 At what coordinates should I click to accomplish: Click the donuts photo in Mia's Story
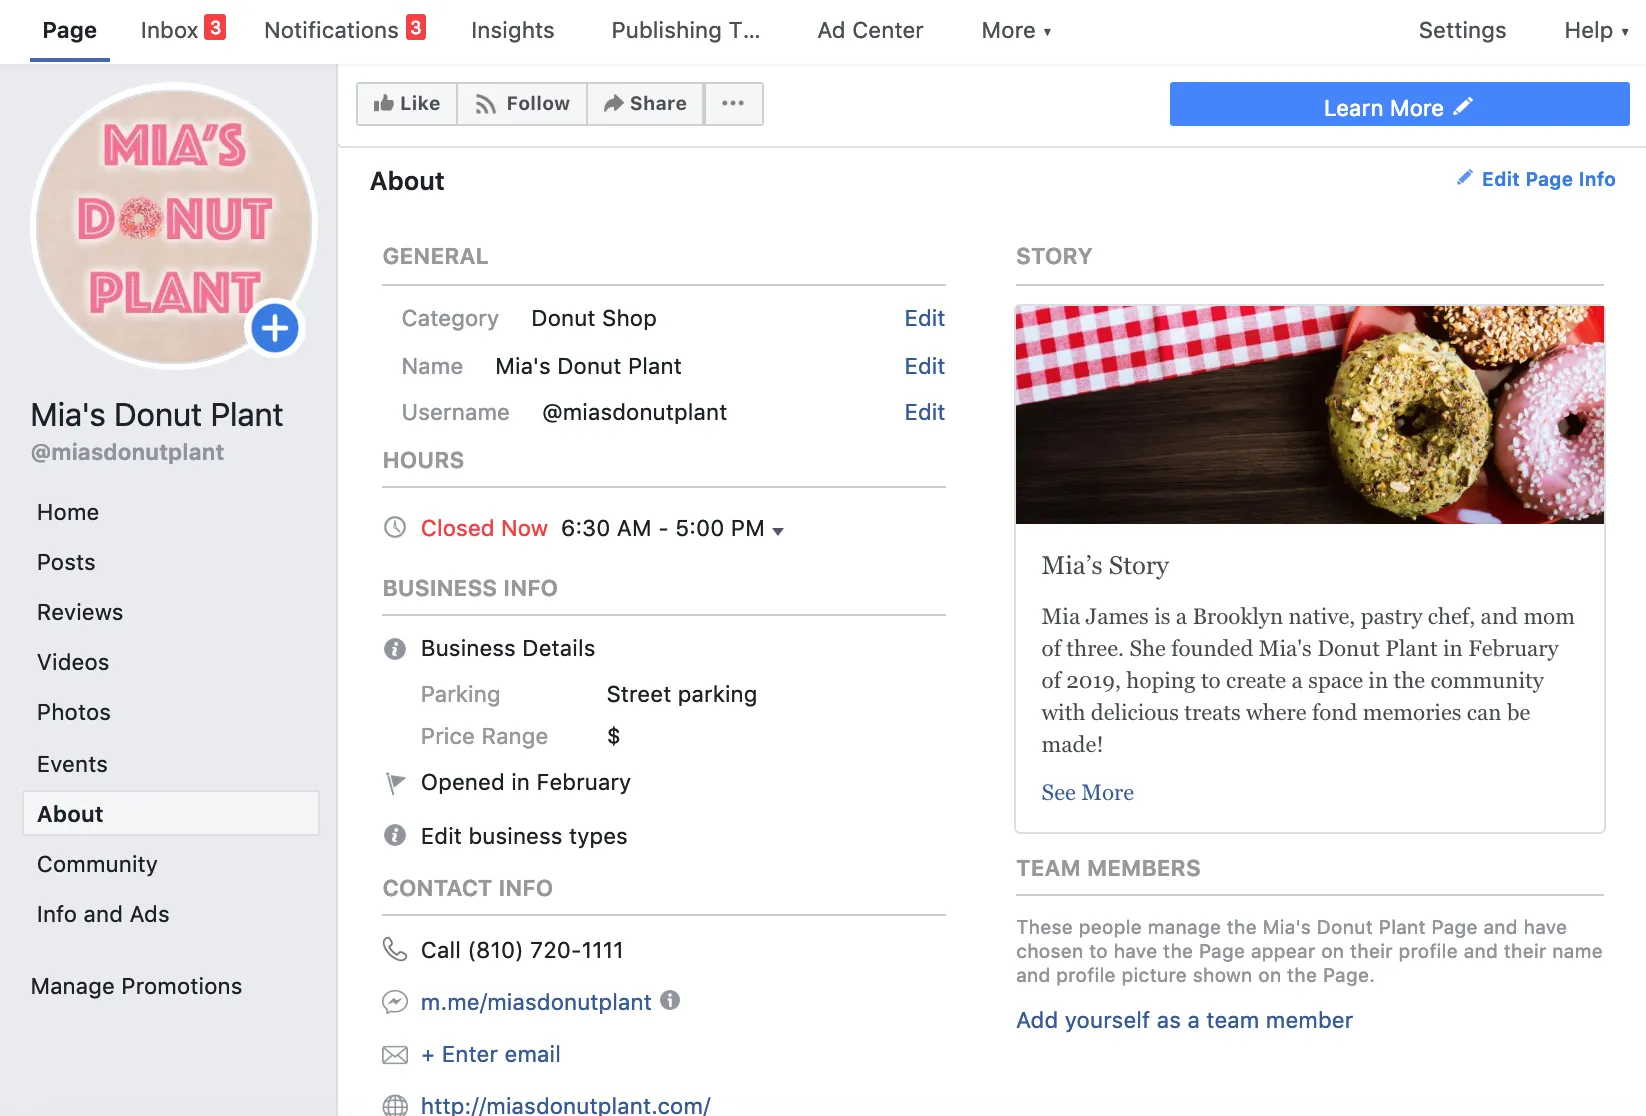[1309, 414]
